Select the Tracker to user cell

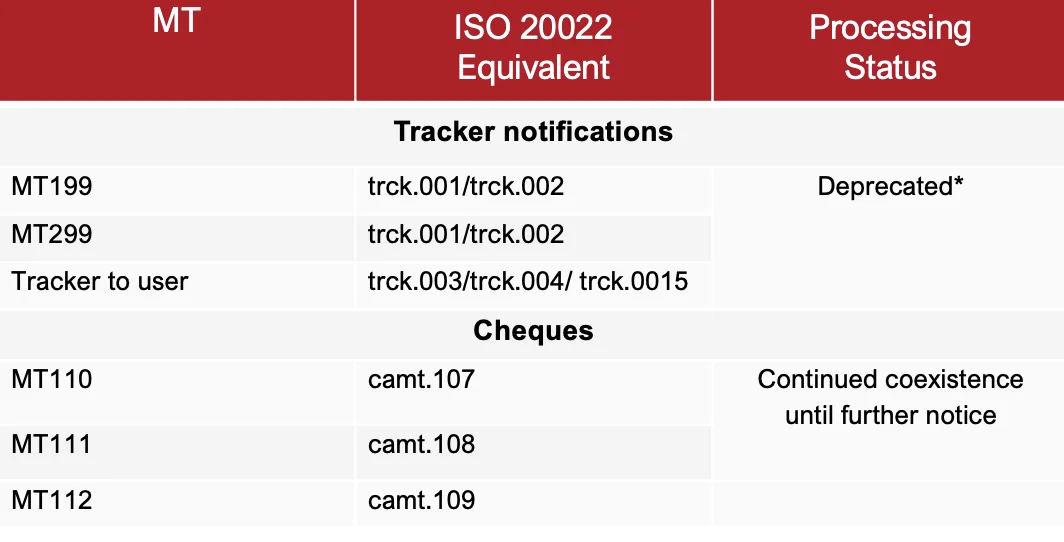pyautogui.click(x=100, y=282)
